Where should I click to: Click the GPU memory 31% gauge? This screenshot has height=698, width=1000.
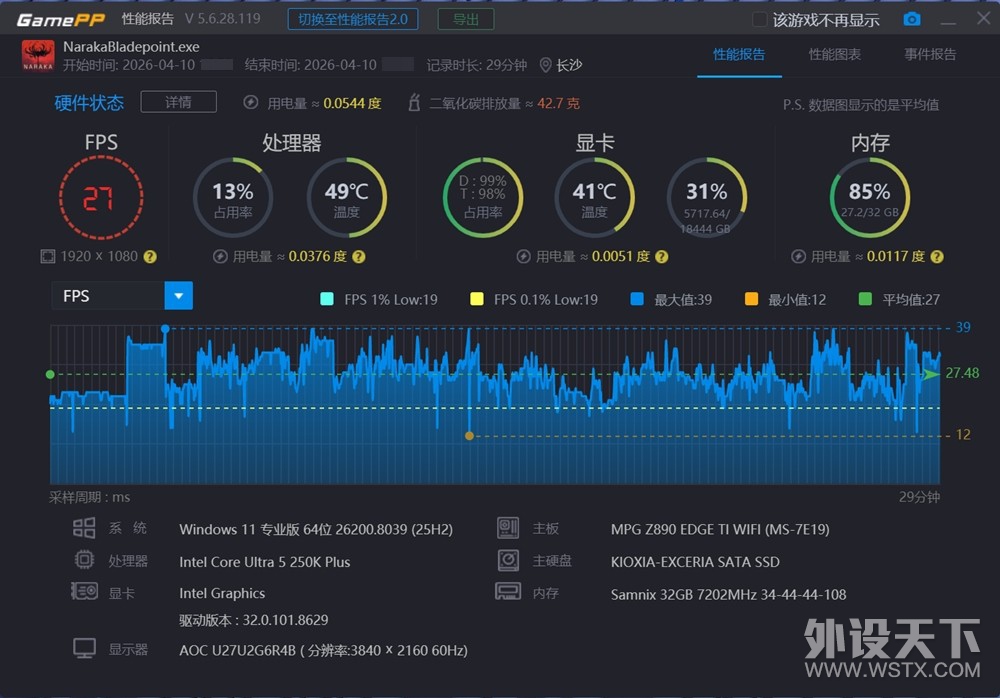(x=707, y=198)
